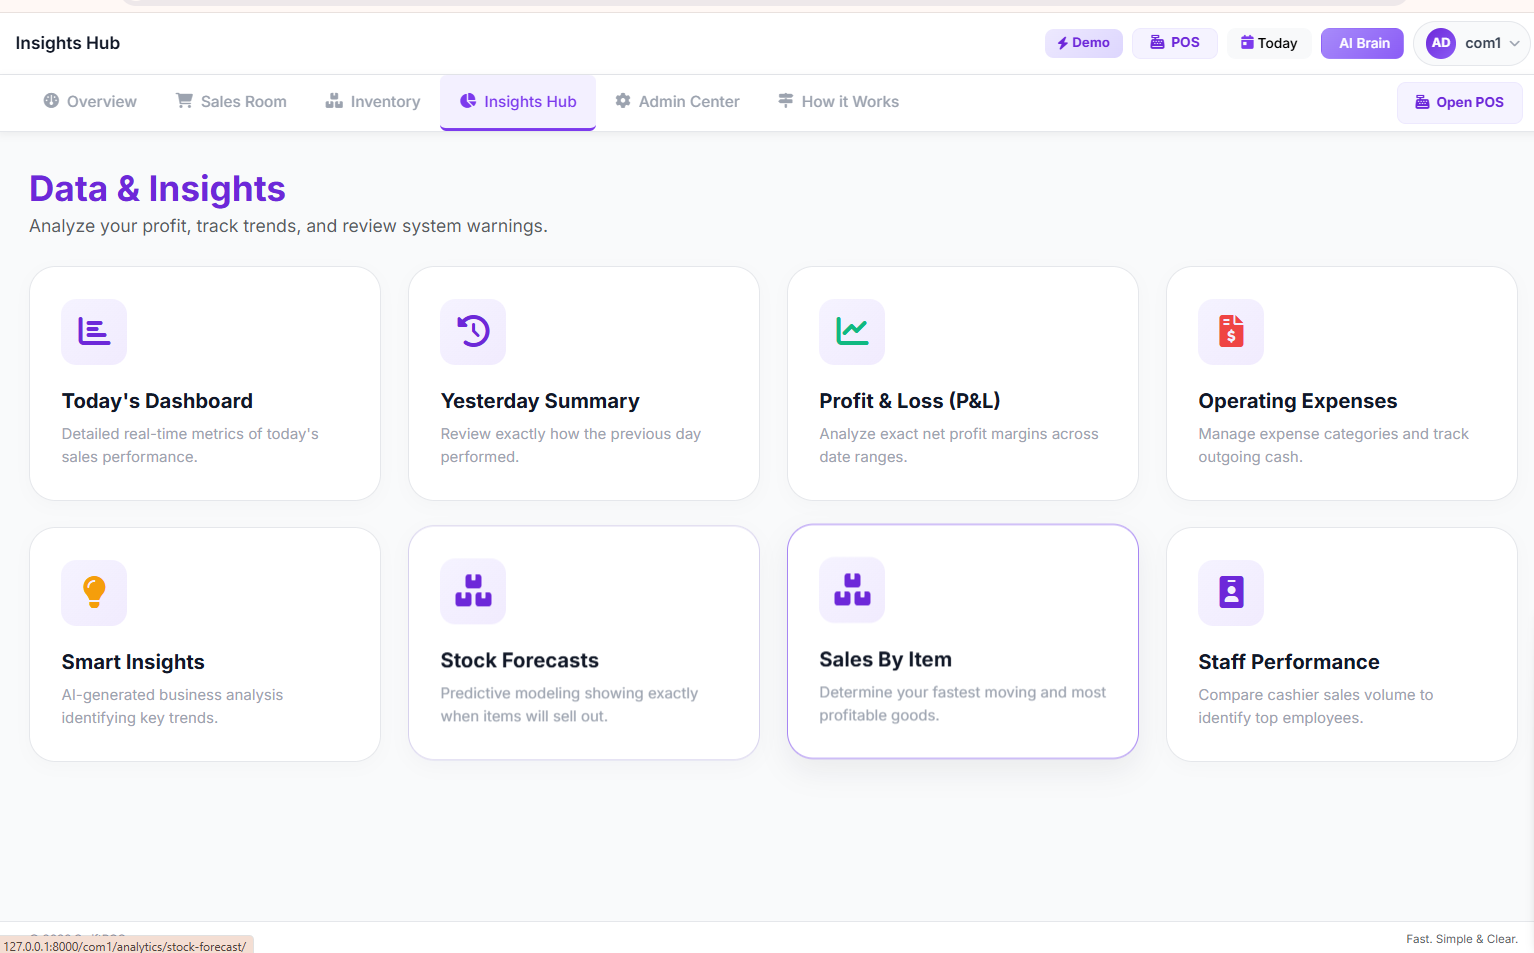1534x953 pixels.
Task: Click the POS button in the header
Action: tap(1174, 43)
